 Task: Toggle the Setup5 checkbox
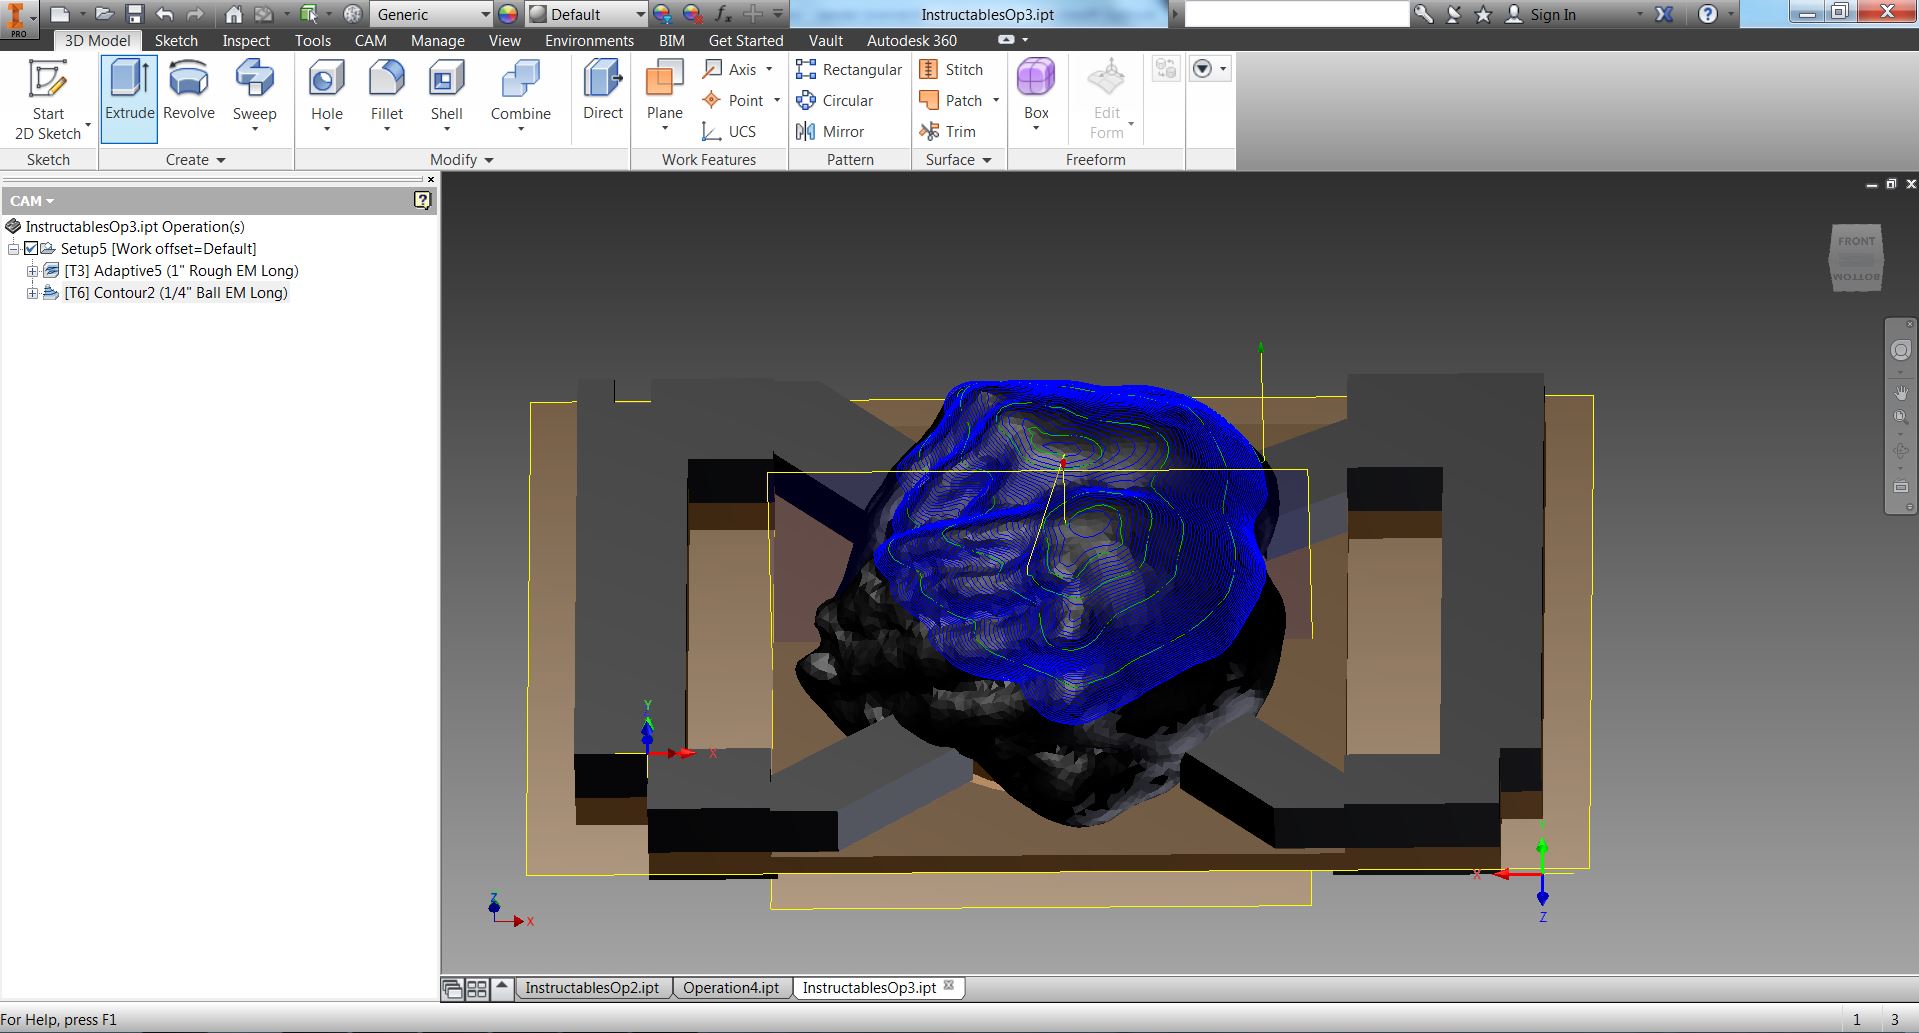(x=31, y=248)
